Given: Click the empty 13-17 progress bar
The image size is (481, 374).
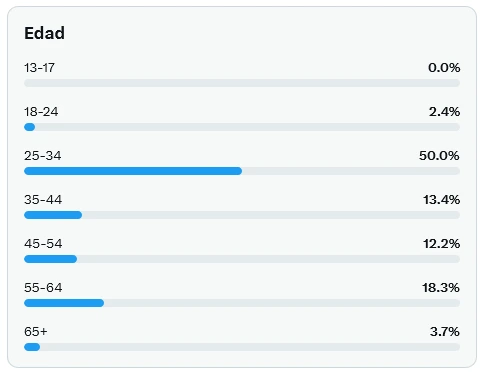Looking at the screenshot, I should (x=242, y=83).
